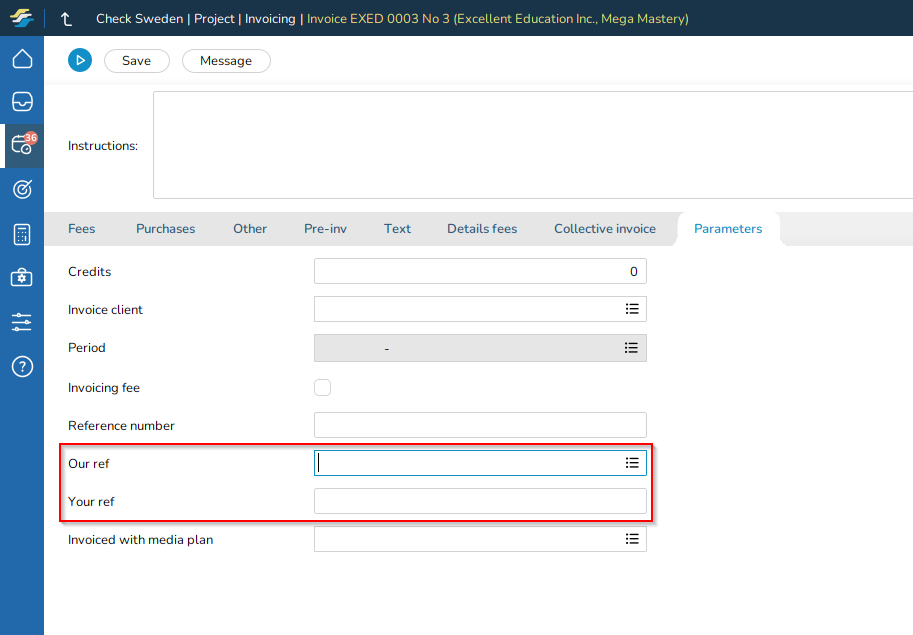Open the Invoice client list dropdown
The width and height of the screenshot is (913, 635).
[x=632, y=310]
